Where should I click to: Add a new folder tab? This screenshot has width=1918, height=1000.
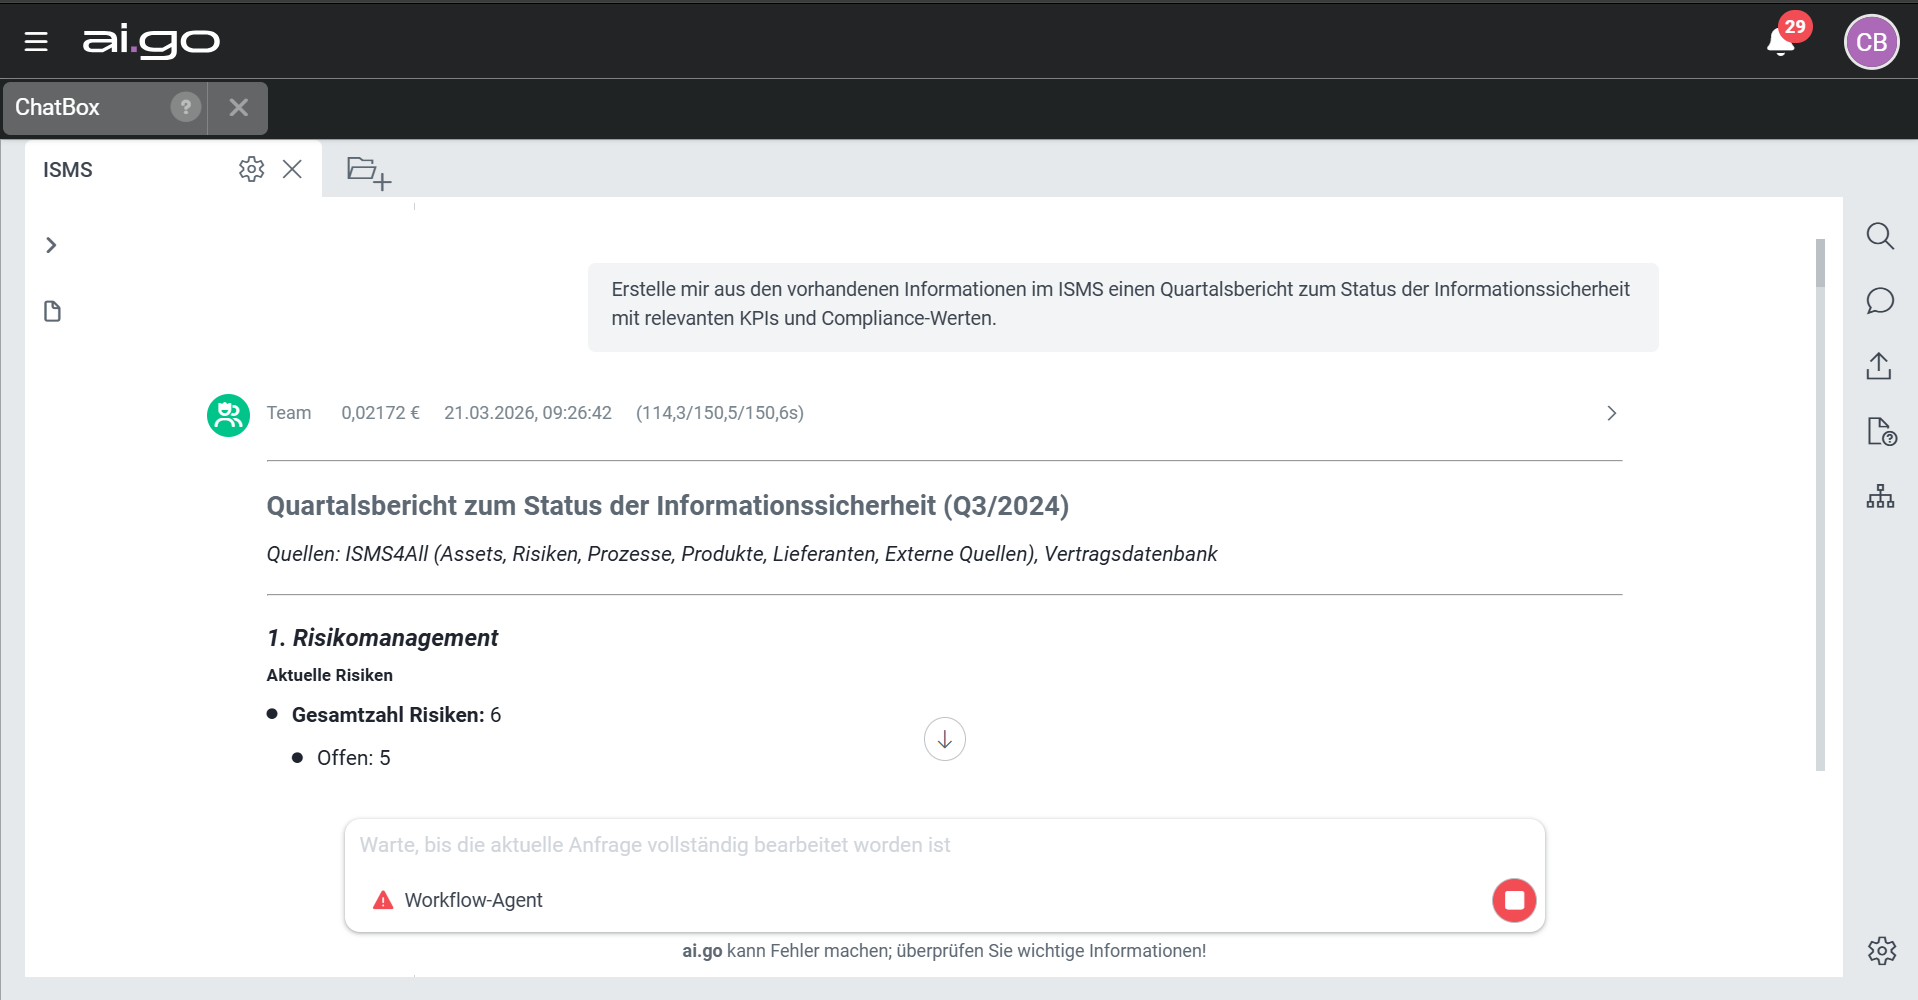click(368, 172)
